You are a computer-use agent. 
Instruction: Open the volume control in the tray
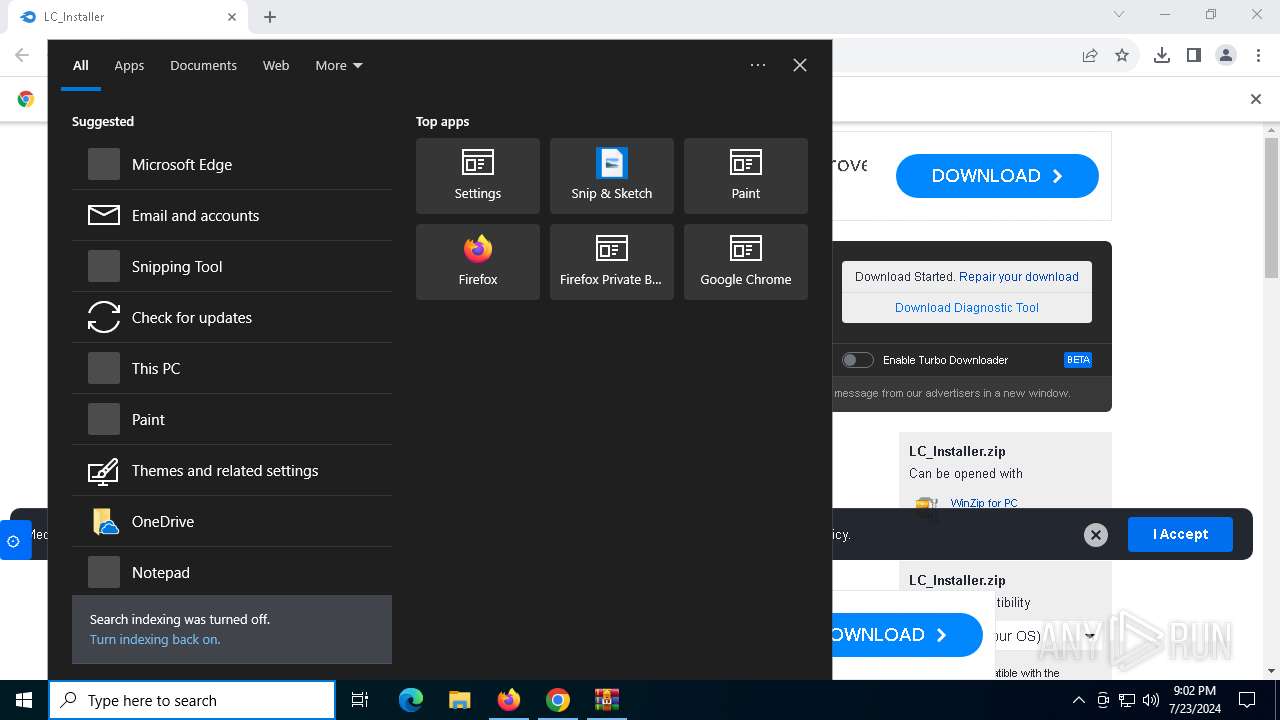[x=1151, y=700]
